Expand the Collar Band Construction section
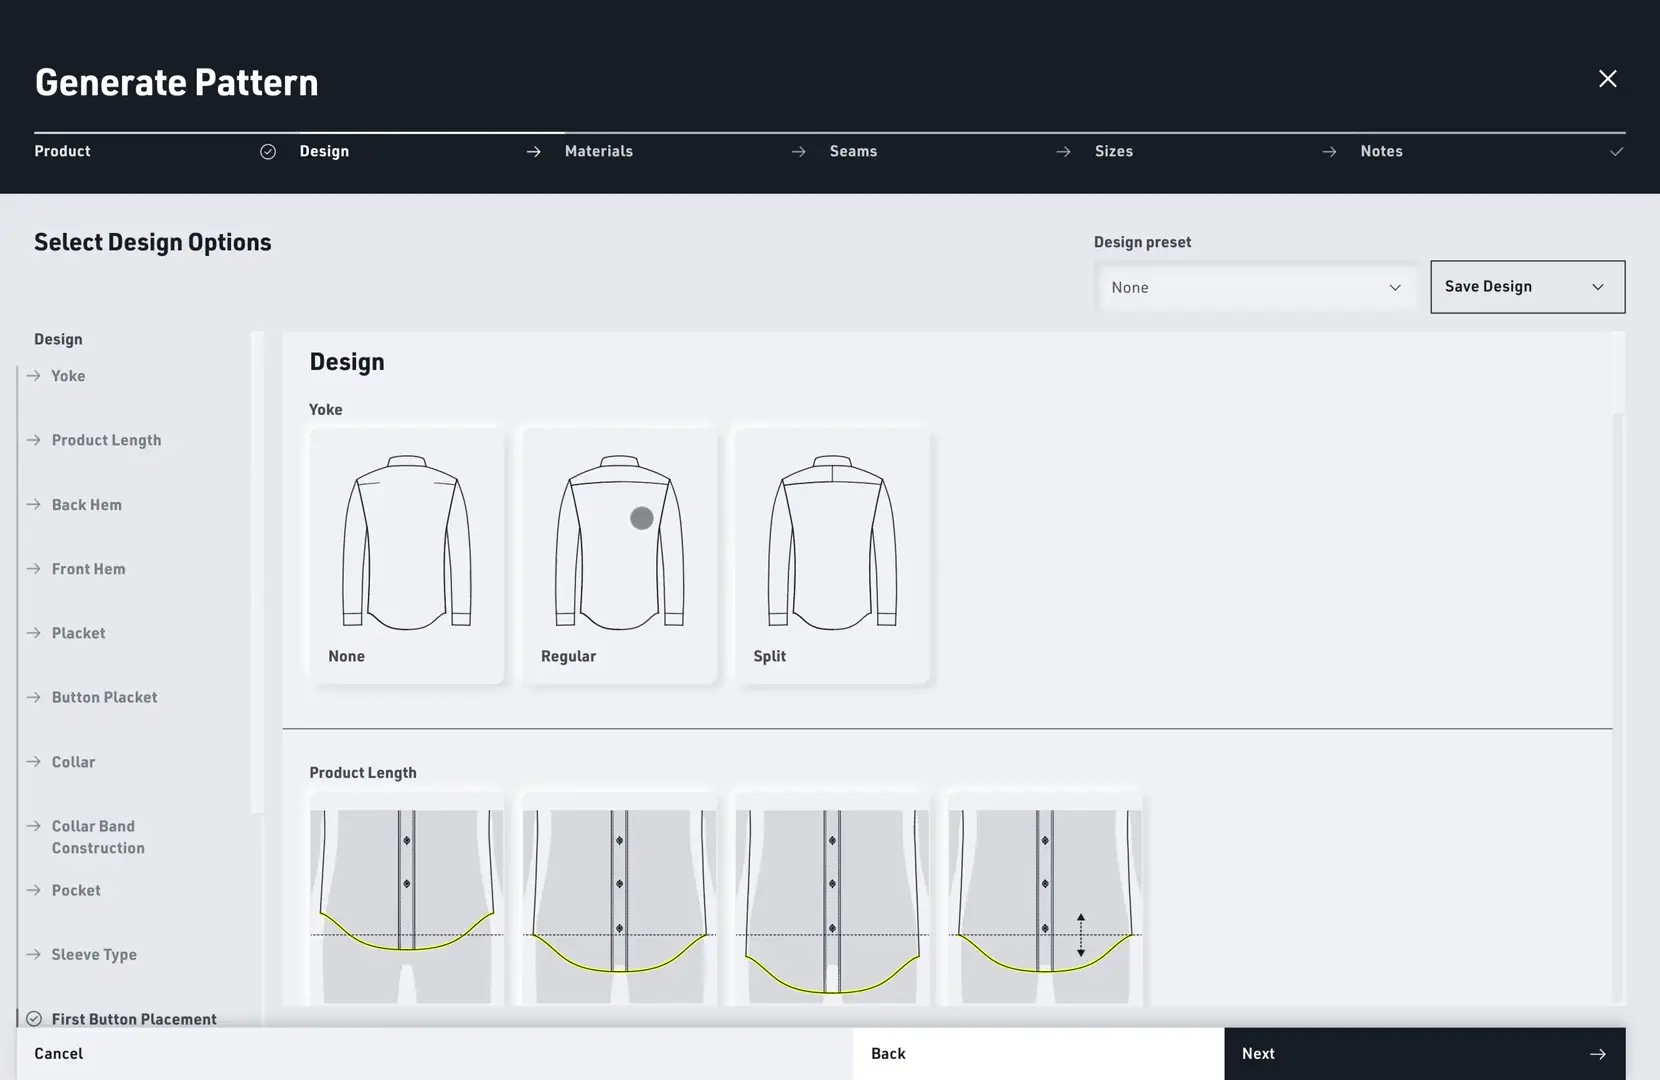The height and width of the screenshot is (1080, 1660). [x=97, y=836]
